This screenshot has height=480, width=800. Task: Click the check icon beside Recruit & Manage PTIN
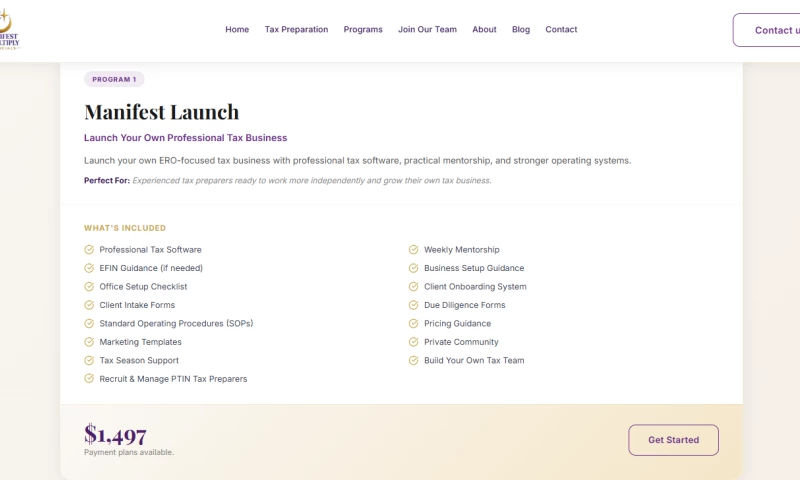click(x=89, y=378)
